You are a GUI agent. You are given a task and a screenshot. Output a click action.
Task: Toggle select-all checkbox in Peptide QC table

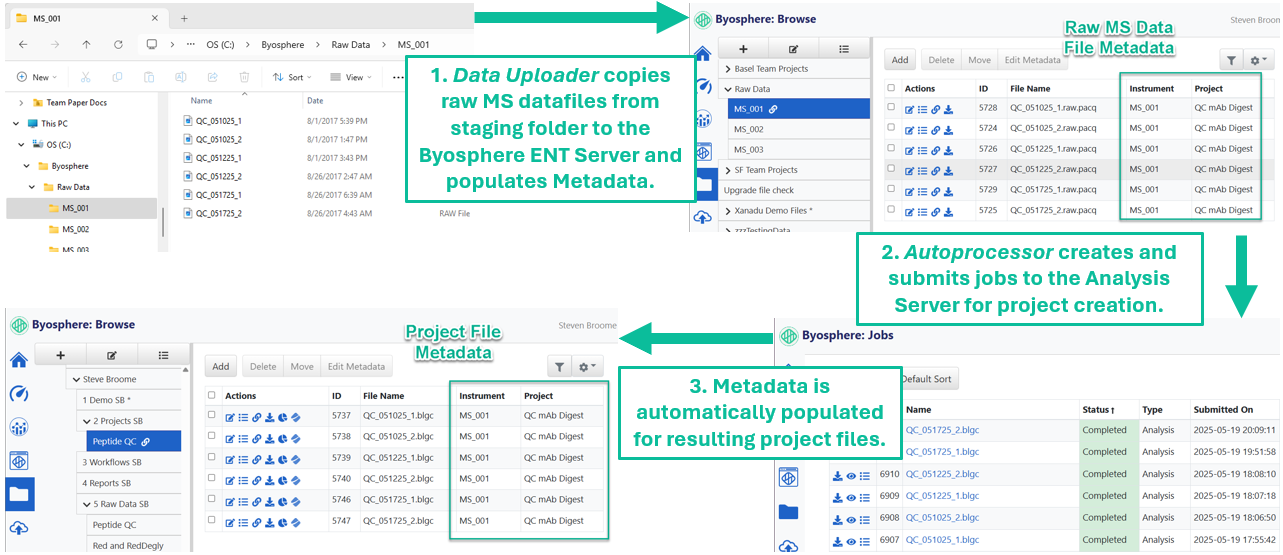(211, 395)
